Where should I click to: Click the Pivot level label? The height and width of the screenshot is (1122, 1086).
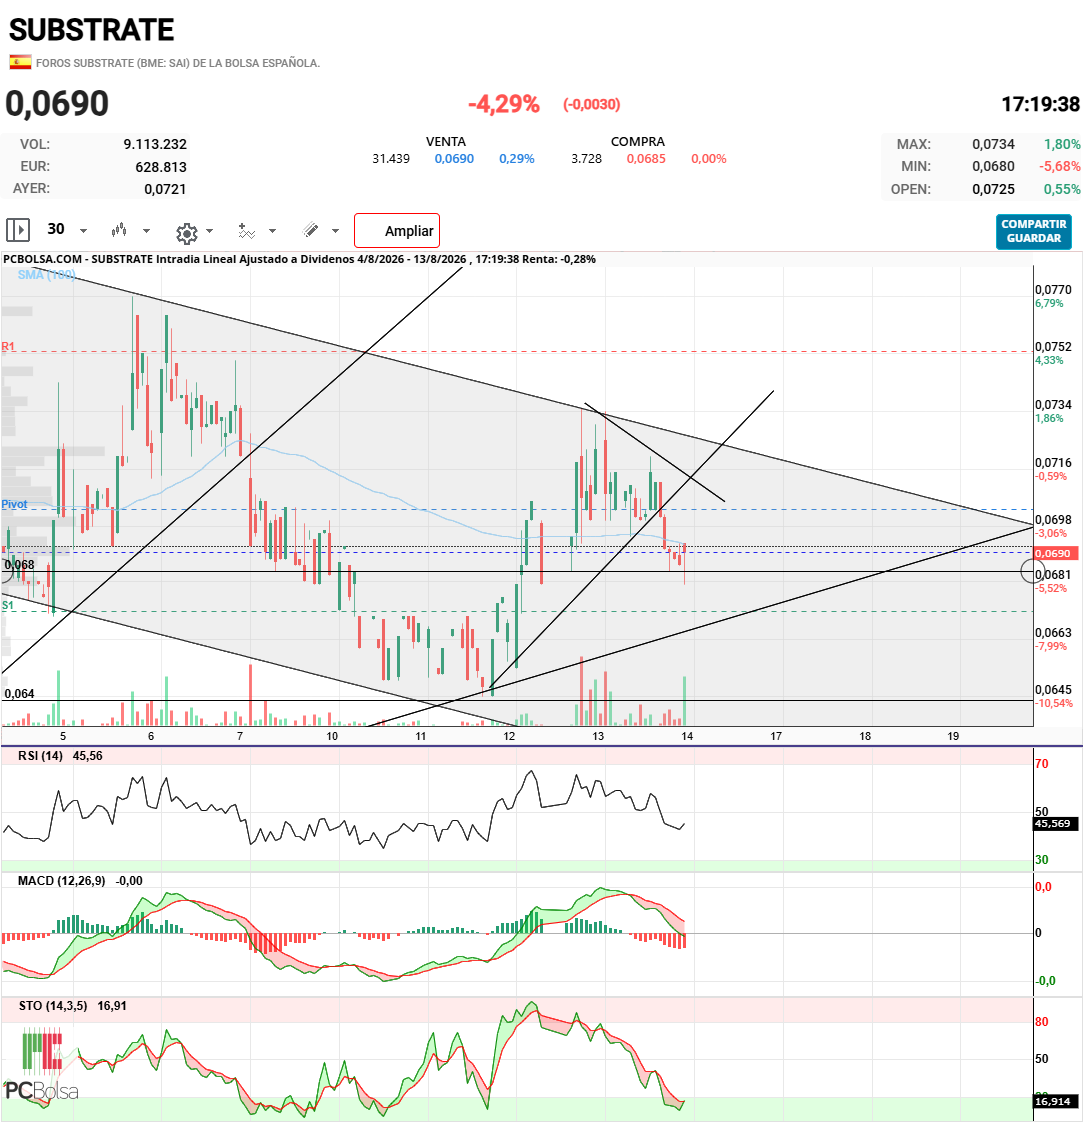(14, 504)
